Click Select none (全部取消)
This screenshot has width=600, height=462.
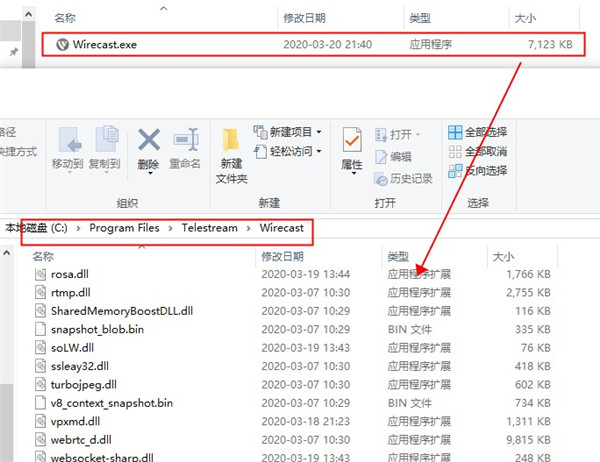tap(478, 151)
